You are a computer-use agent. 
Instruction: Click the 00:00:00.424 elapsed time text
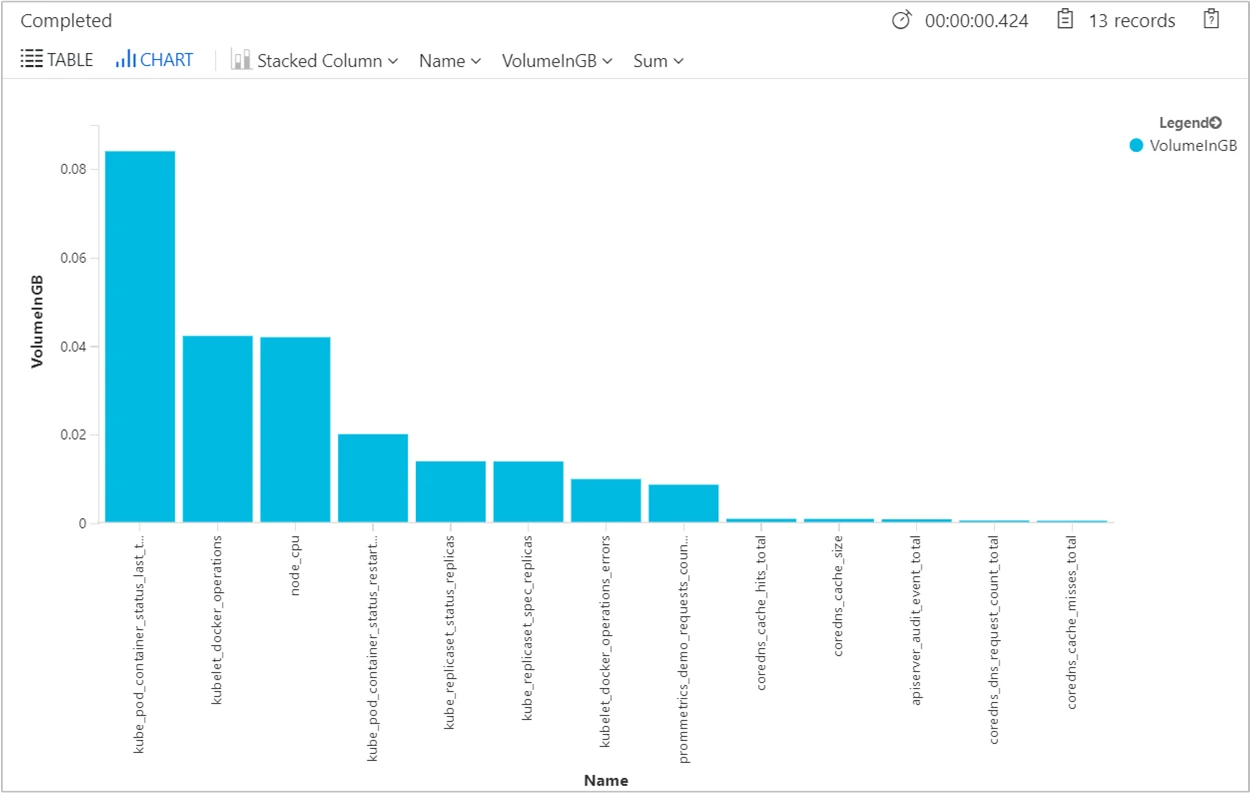click(976, 21)
